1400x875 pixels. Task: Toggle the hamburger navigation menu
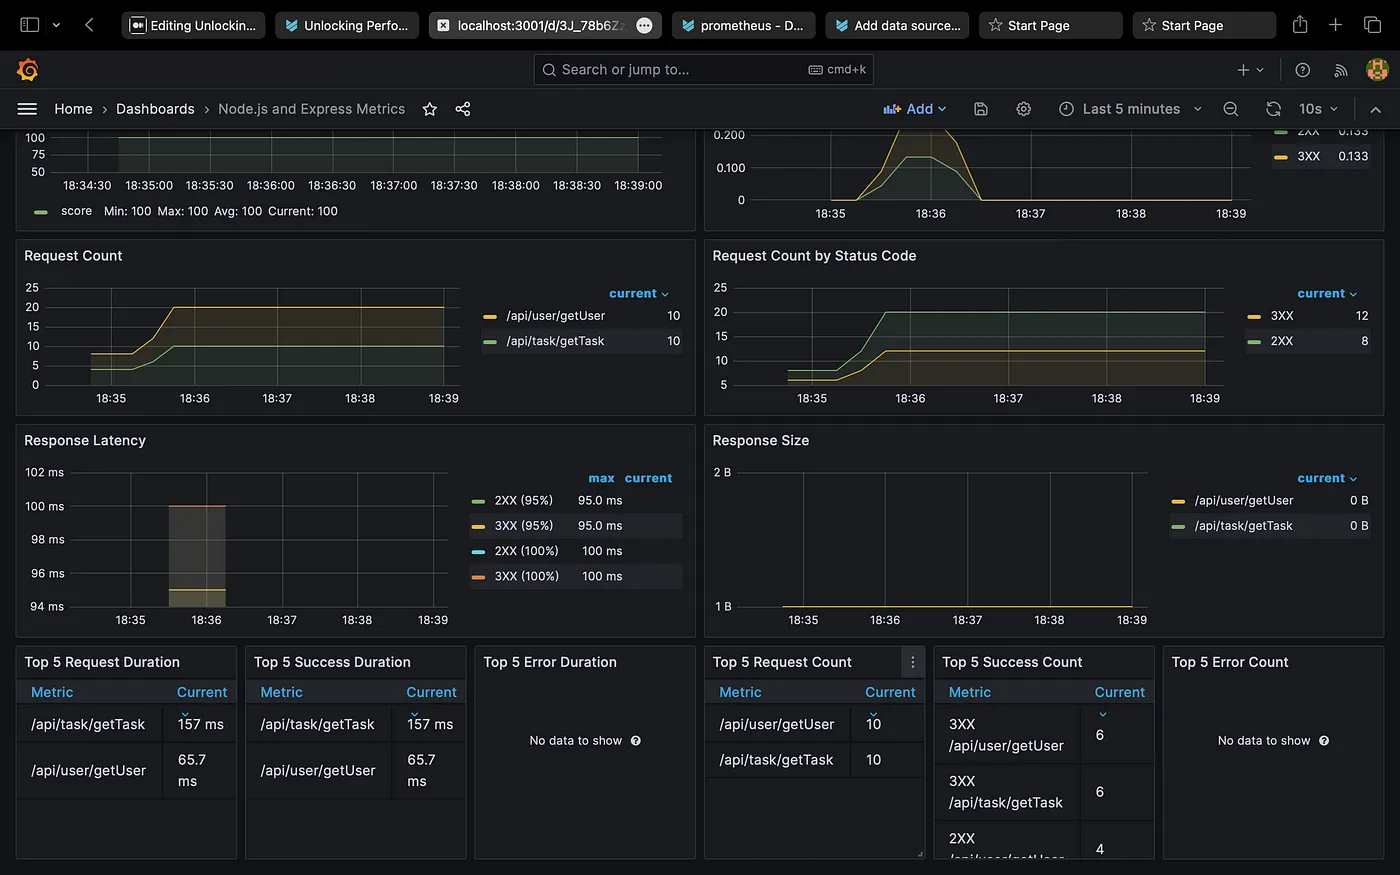tap(27, 109)
